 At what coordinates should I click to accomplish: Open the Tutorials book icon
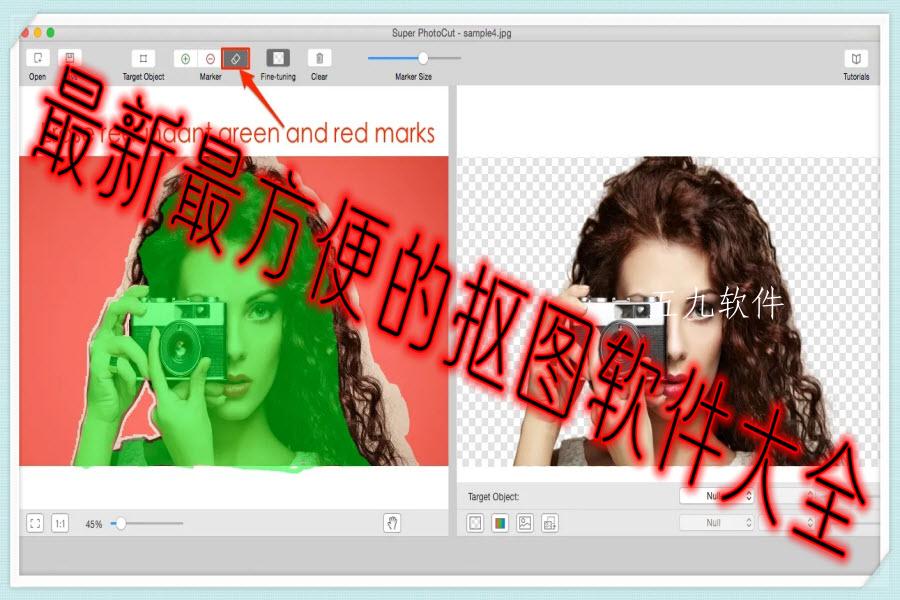[856, 59]
